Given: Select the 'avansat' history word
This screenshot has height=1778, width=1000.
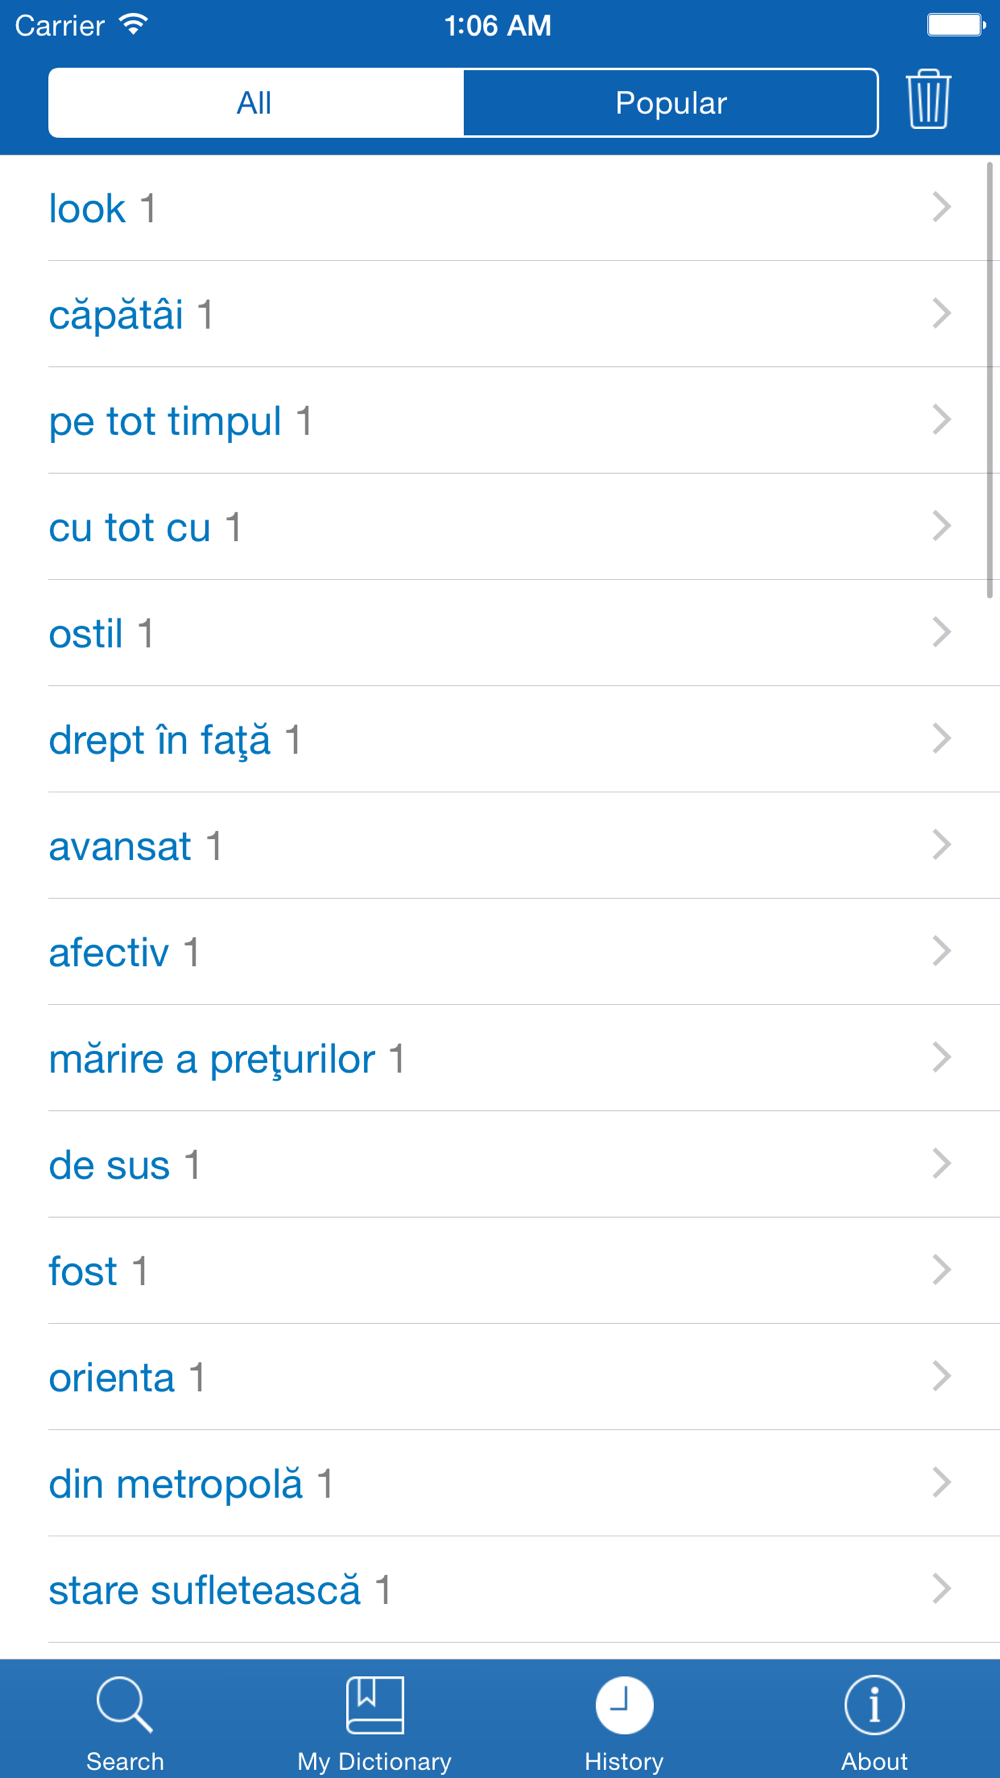Looking at the screenshot, I should point(120,847).
